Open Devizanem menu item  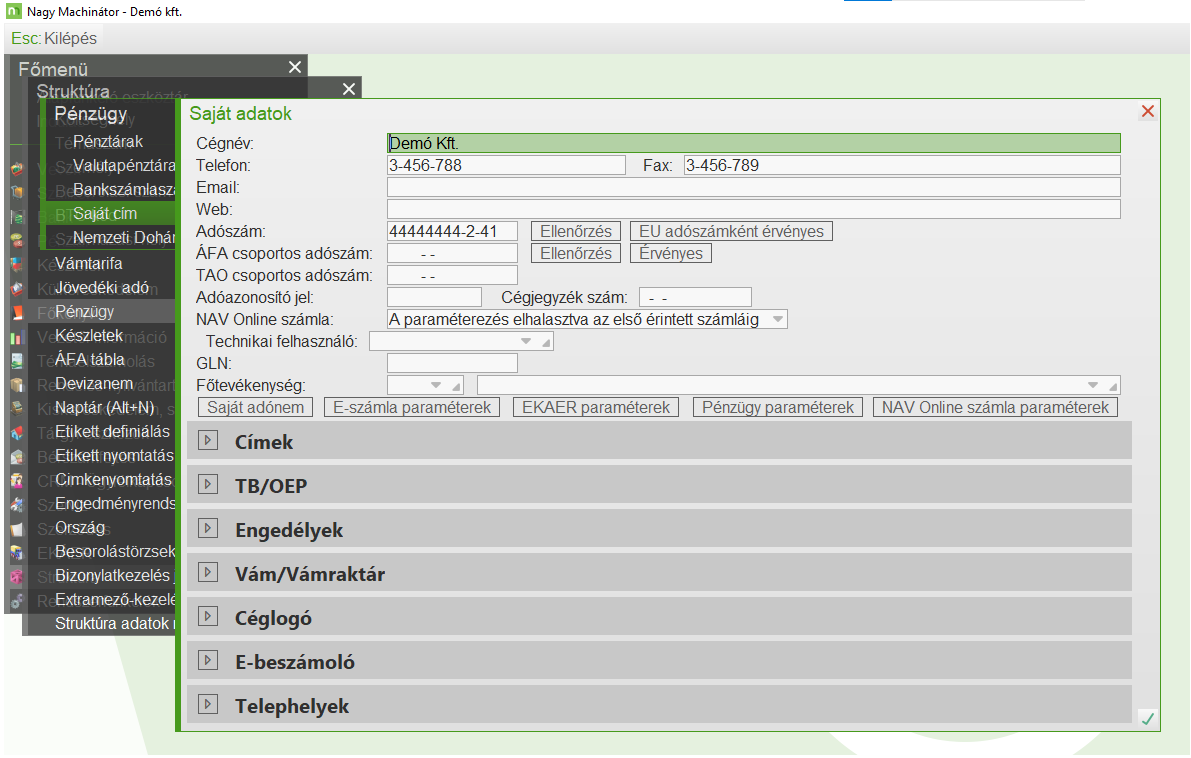(93, 384)
